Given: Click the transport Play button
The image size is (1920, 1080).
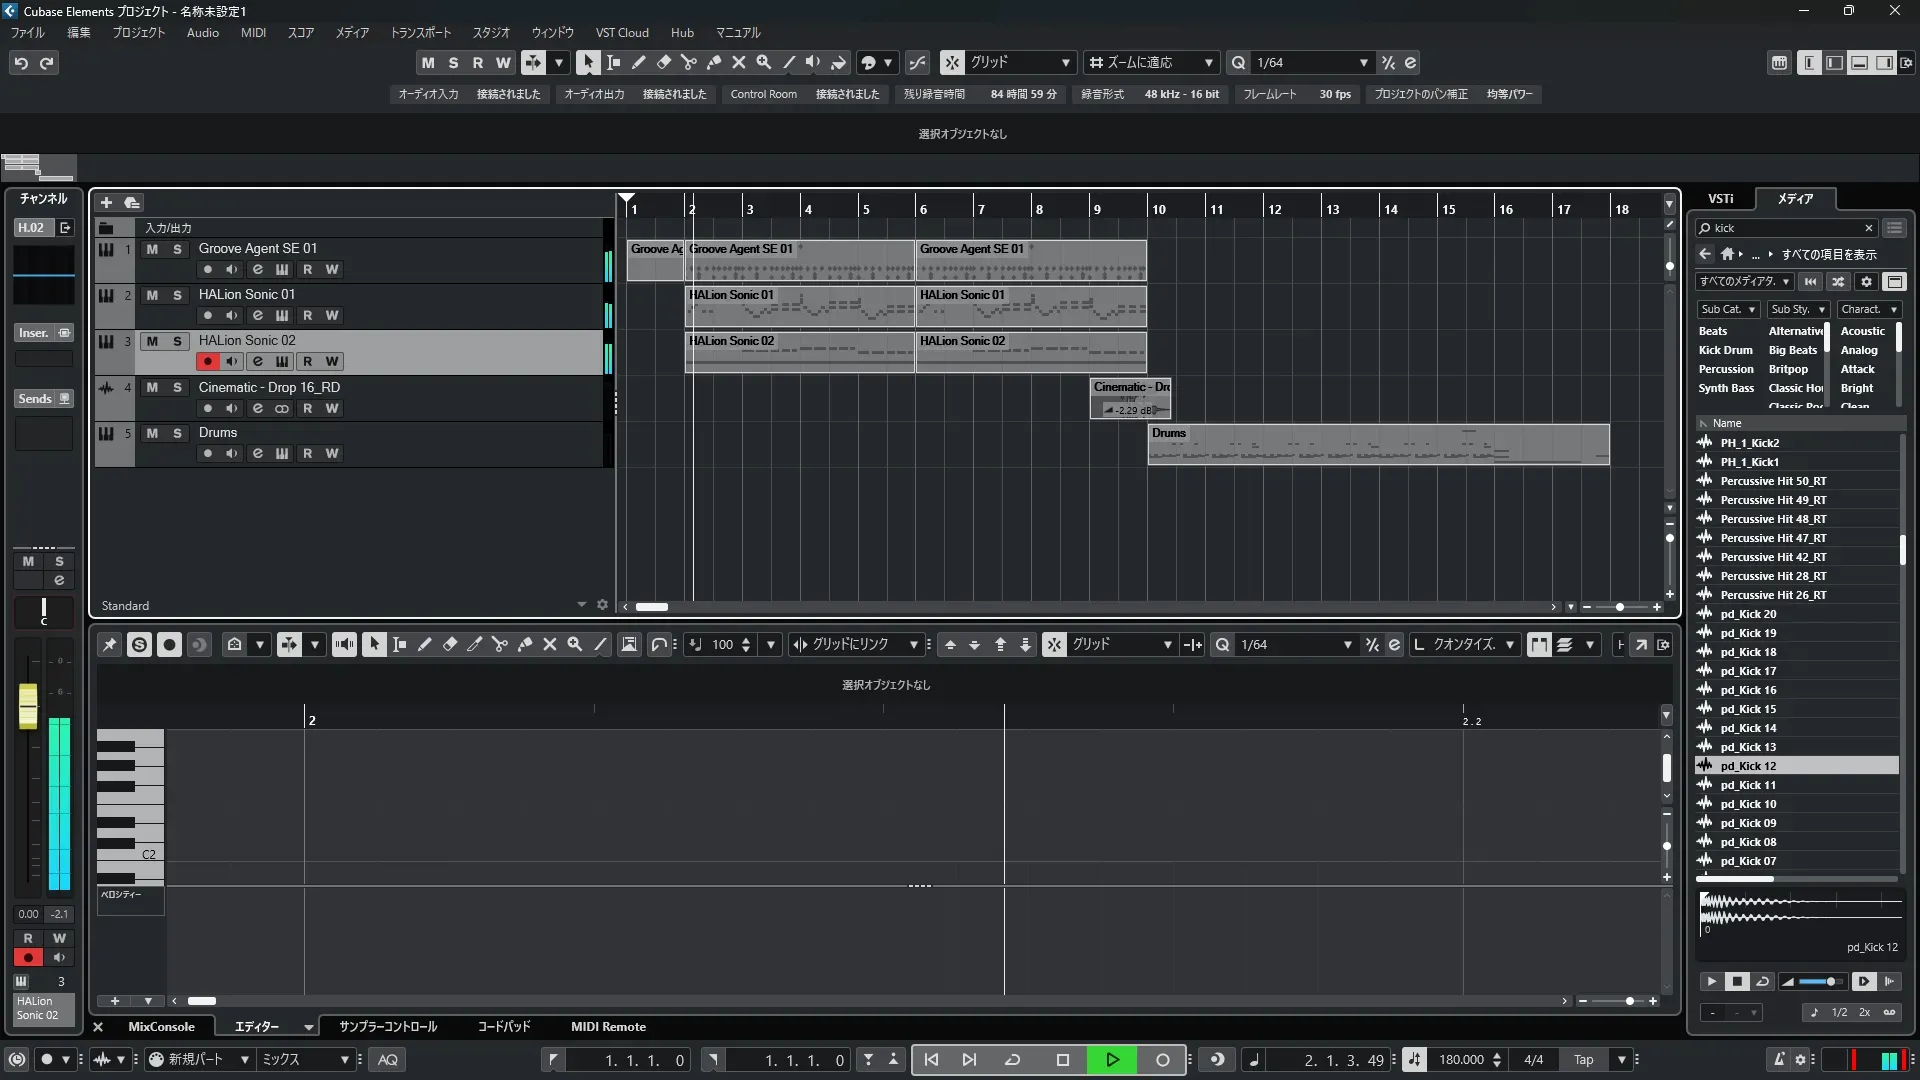Looking at the screenshot, I should click(1112, 1060).
